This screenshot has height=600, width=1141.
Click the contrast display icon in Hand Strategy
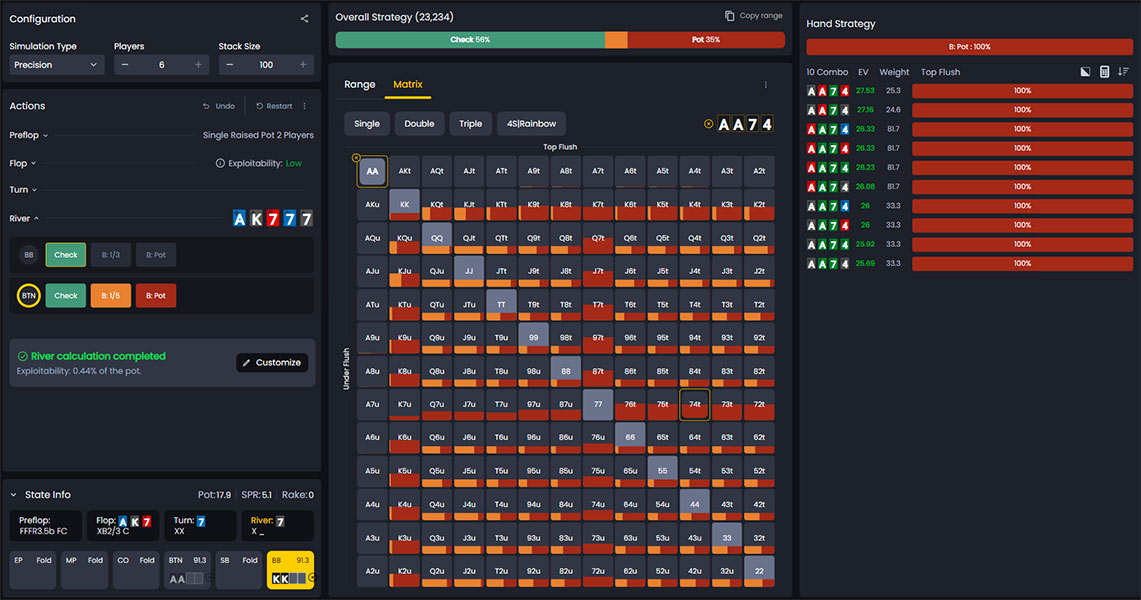(x=1083, y=71)
